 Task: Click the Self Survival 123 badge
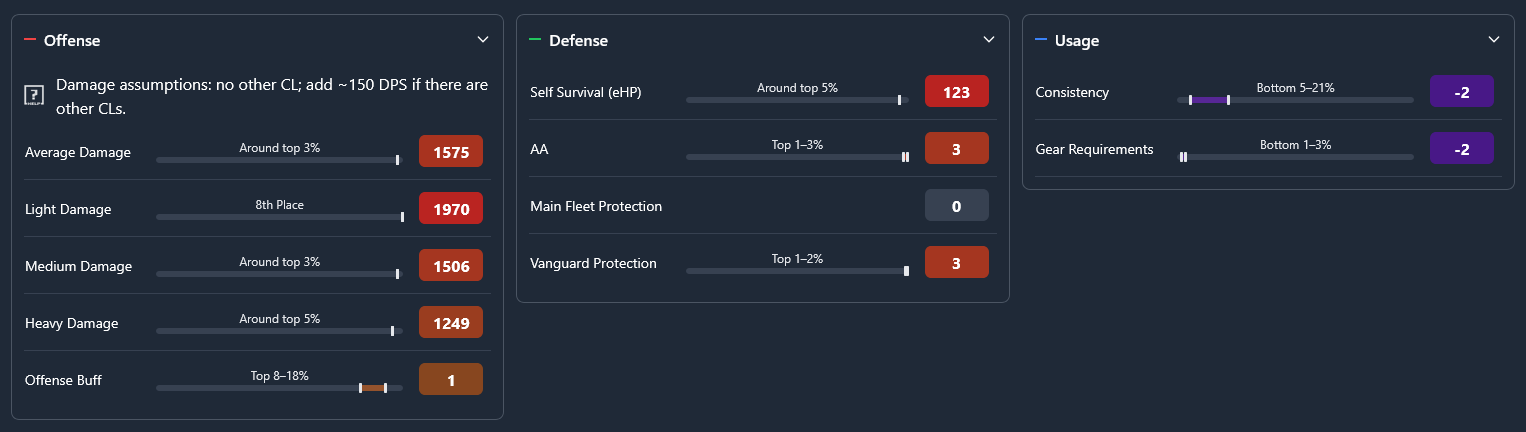[x=957, y=92]
